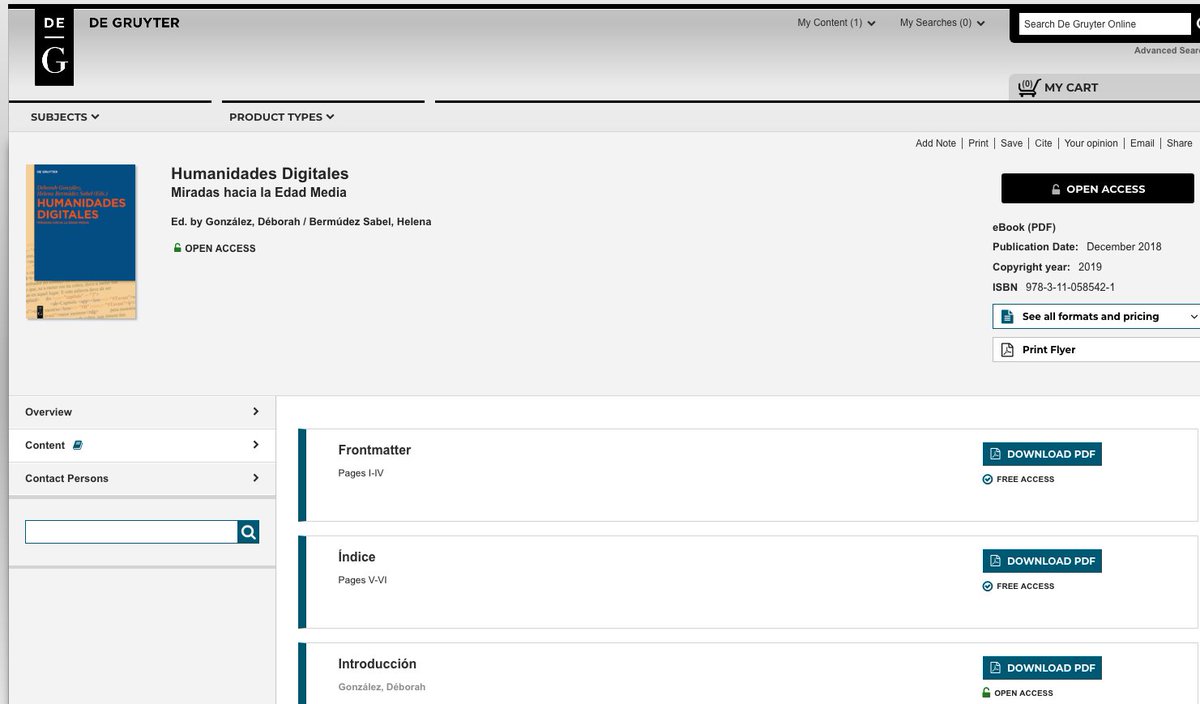Open the Content section
This screenshot has width=1200, height=704.
click(142, 445)
